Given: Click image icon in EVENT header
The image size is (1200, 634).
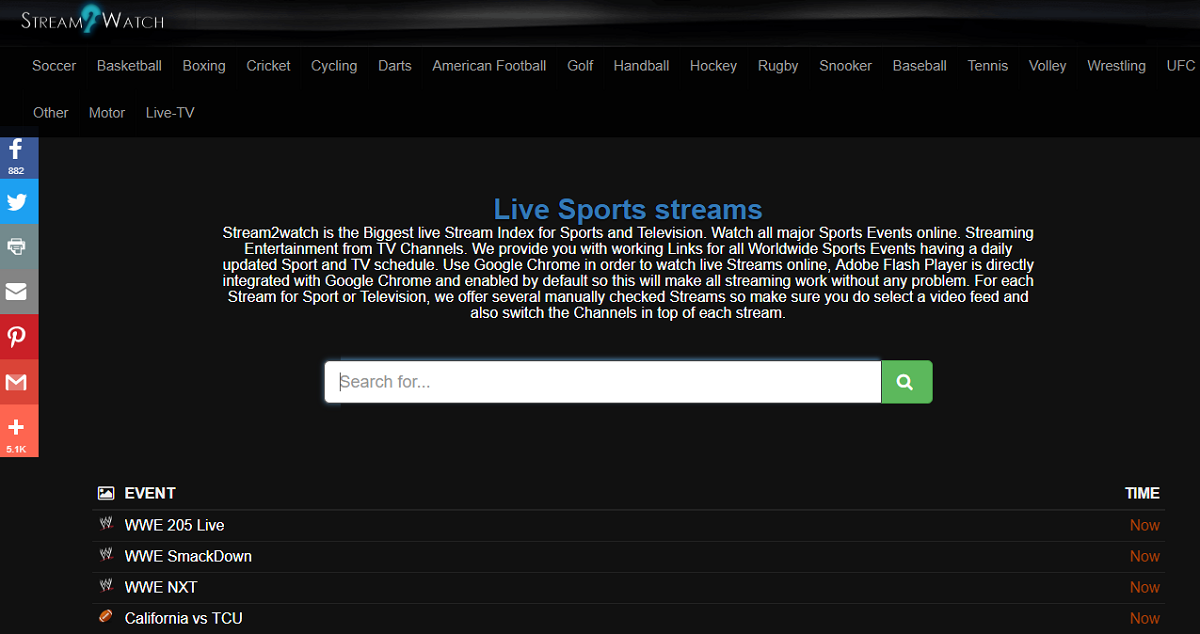Looking at the screenshot, I should click(106, 493).
